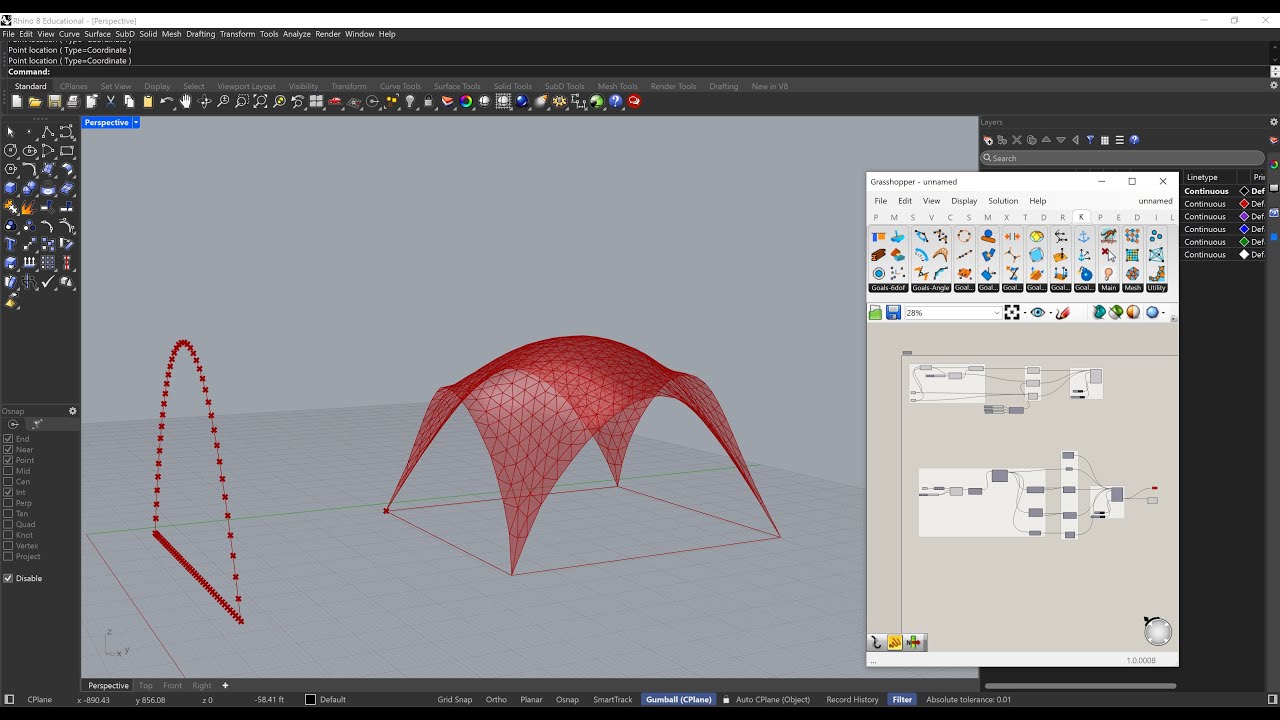The height and width of the screenshot is (720, 1280).
Task: Enable the Quad osnap checkbox
Action: click(x=9, y=524)
